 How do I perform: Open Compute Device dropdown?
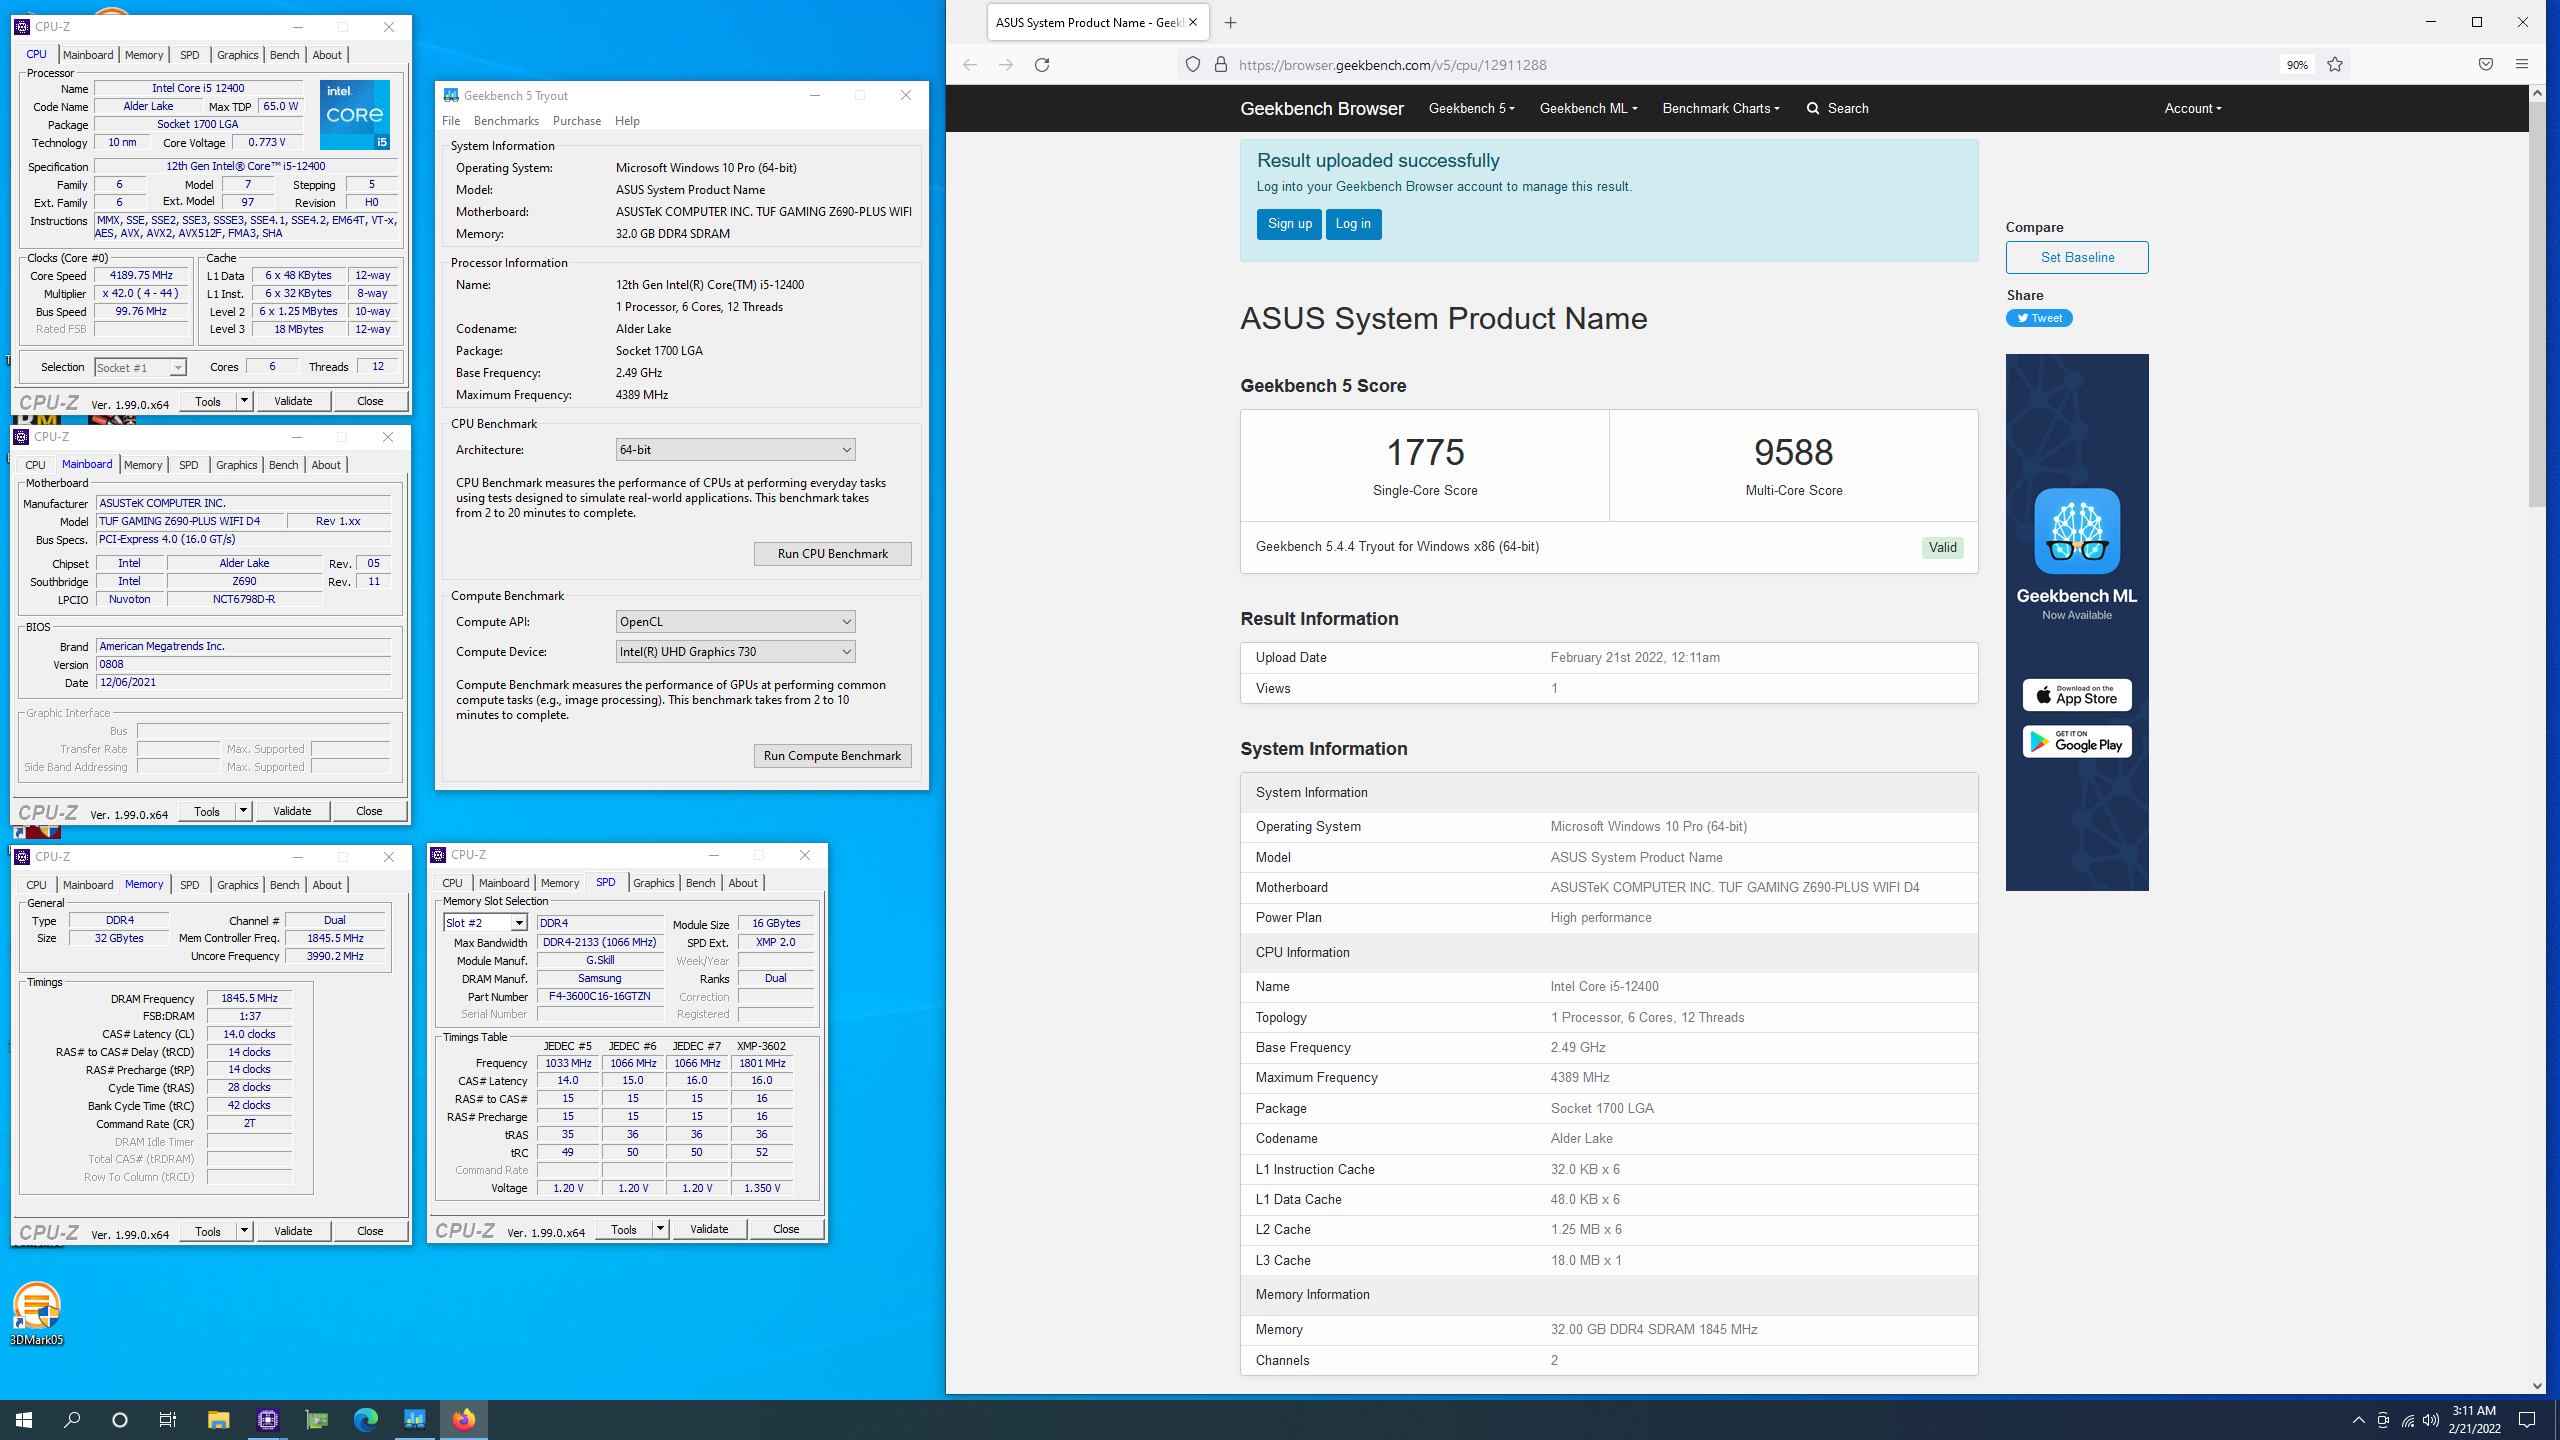[735, 652]
